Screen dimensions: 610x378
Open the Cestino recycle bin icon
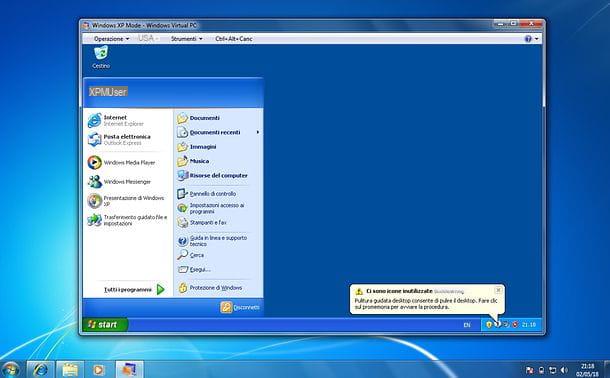click(x=101, y=57)
